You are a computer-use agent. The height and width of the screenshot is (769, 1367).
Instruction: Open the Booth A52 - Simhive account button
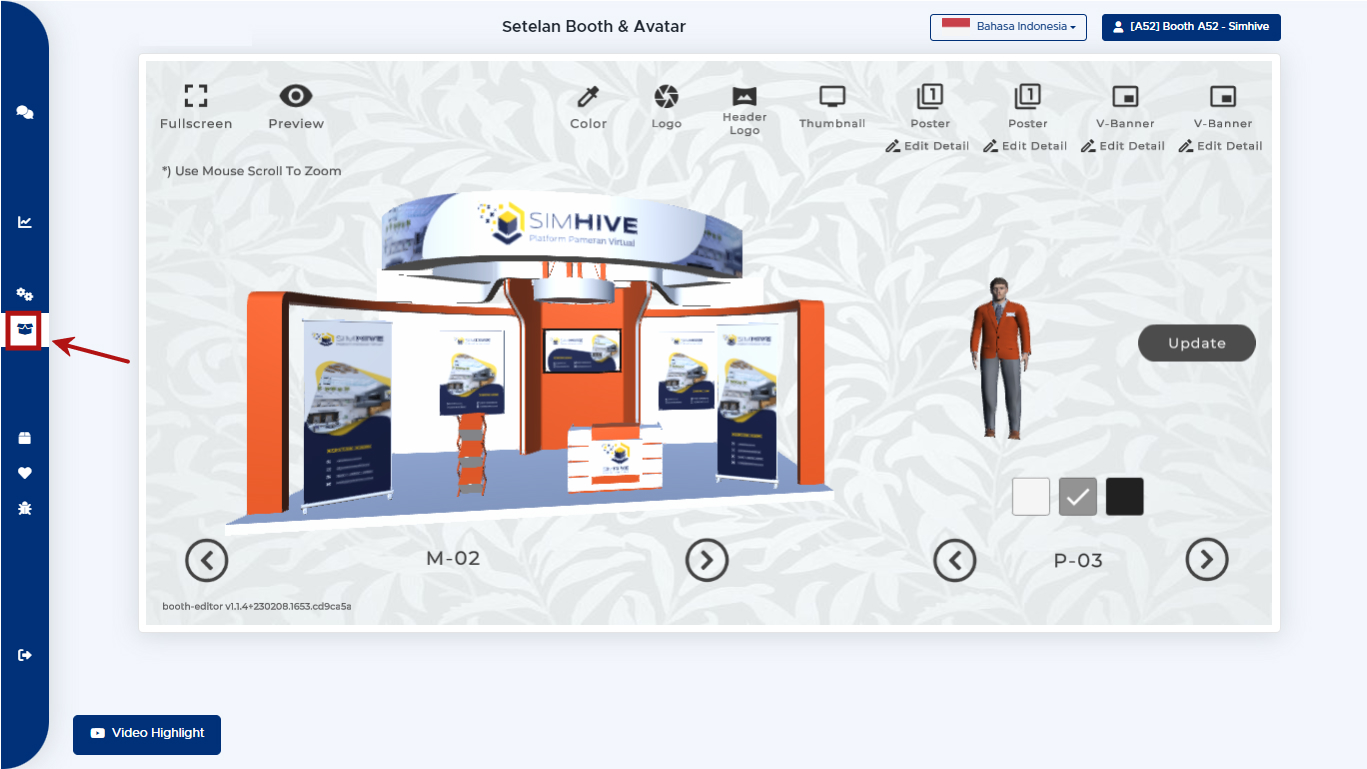(x=1191, y=27)
